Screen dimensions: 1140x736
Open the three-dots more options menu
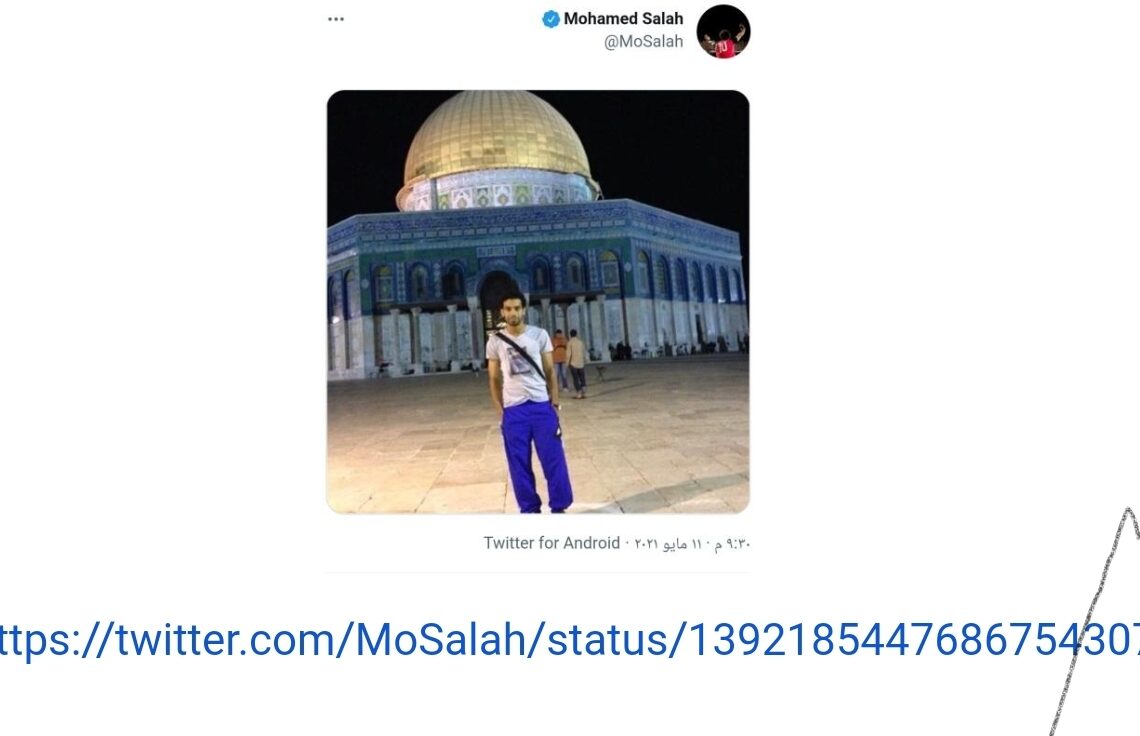click(x=336, y=19)
